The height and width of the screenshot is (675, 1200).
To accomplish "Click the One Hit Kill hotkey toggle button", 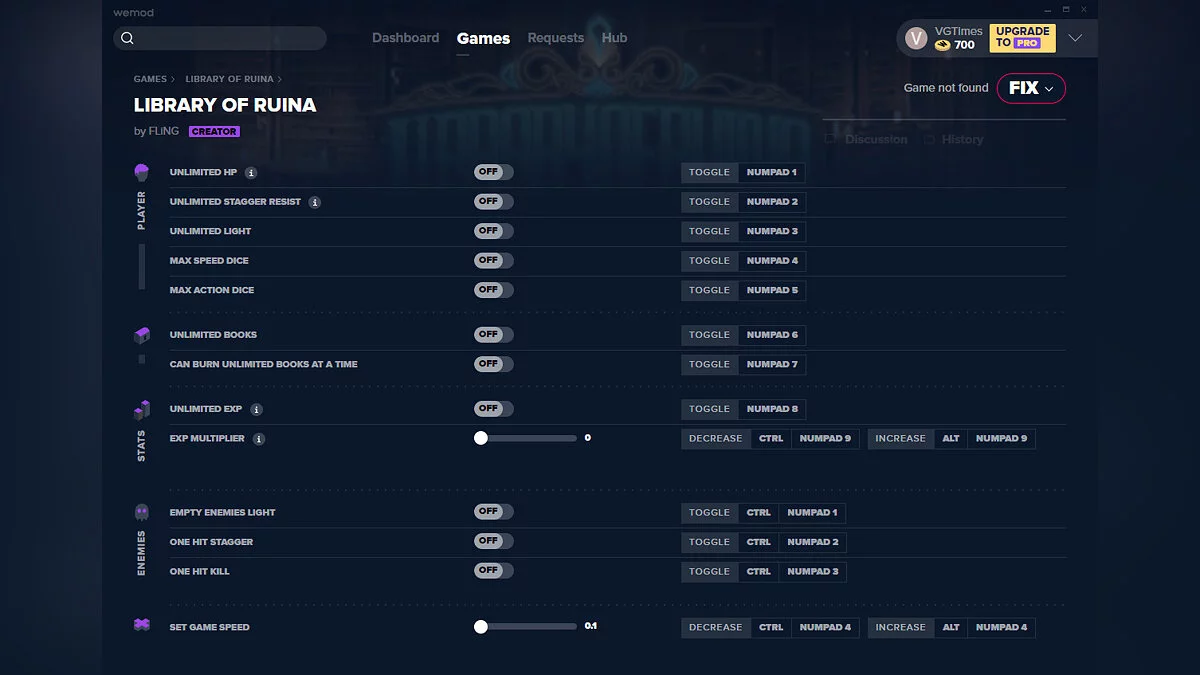I will coord(710,572).
